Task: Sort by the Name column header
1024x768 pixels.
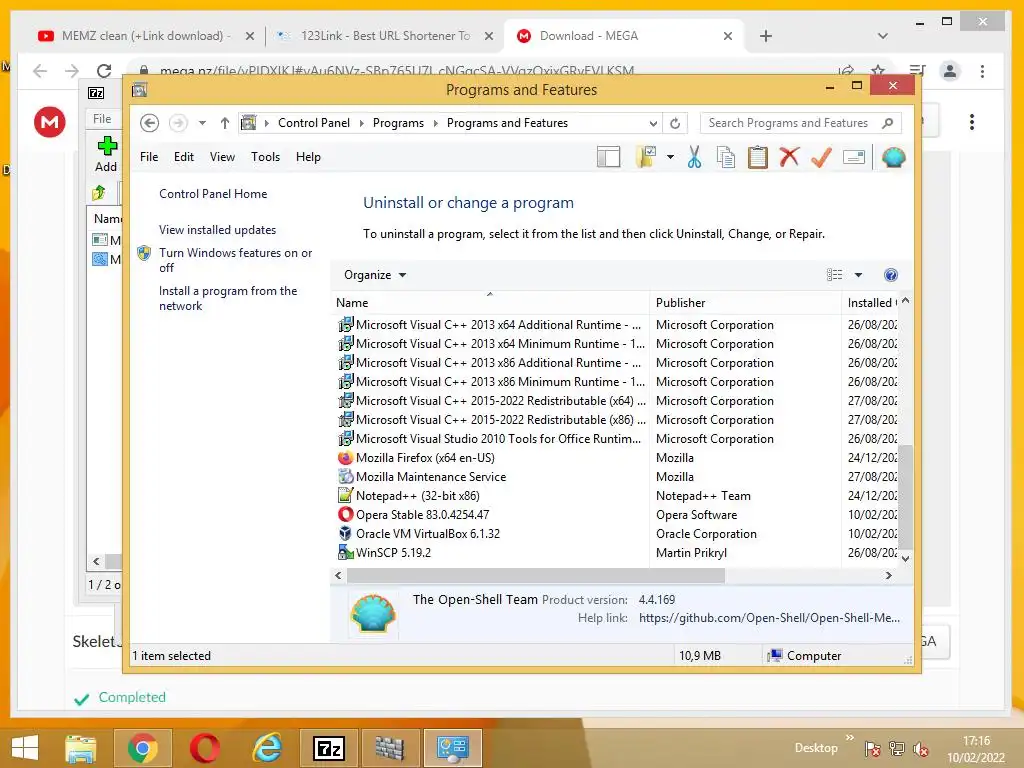Action: 490,303
